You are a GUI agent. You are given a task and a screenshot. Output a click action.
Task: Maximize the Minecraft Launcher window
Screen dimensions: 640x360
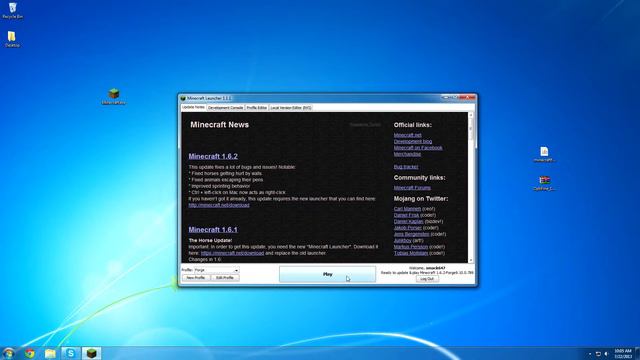click(455, 98)
